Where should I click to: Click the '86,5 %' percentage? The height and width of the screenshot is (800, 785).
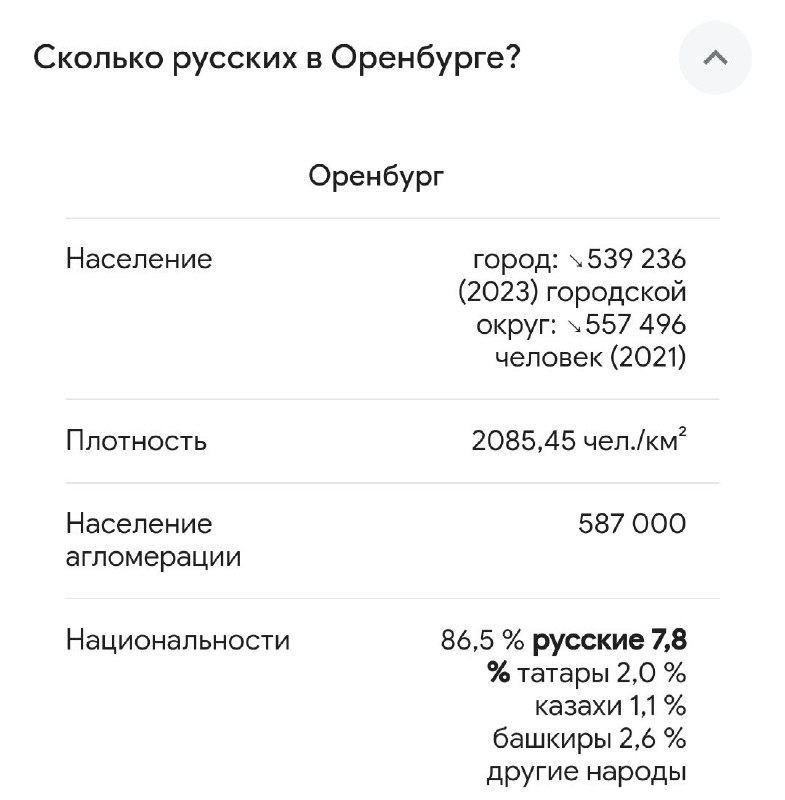[483, 640]
